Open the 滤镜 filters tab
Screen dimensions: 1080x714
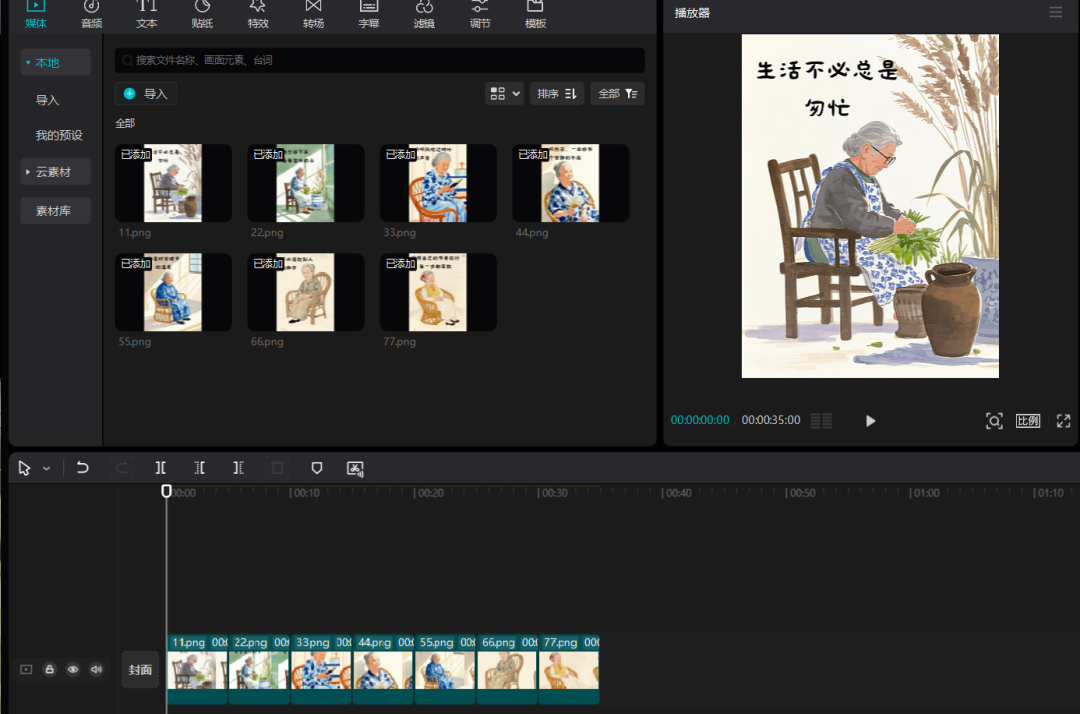point(424,14)
